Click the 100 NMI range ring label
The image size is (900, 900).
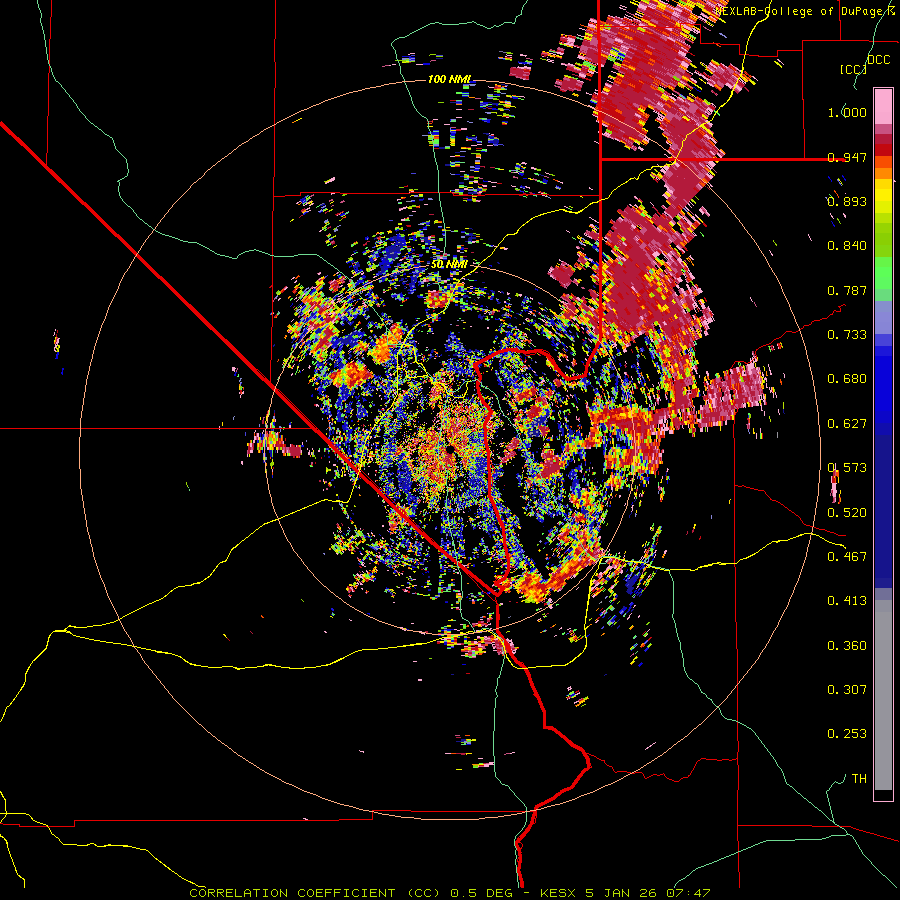coord(449,79)
